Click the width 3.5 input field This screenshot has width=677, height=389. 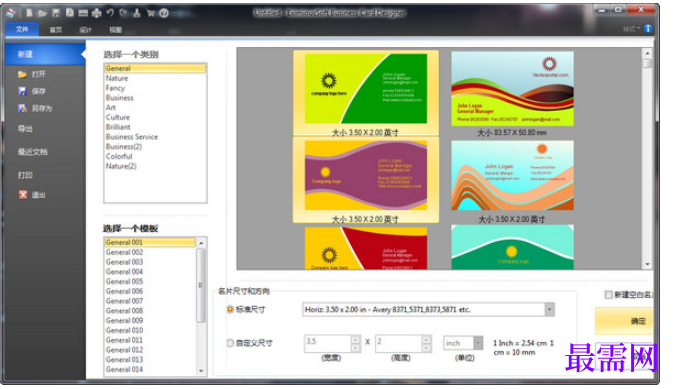[328, 343]
